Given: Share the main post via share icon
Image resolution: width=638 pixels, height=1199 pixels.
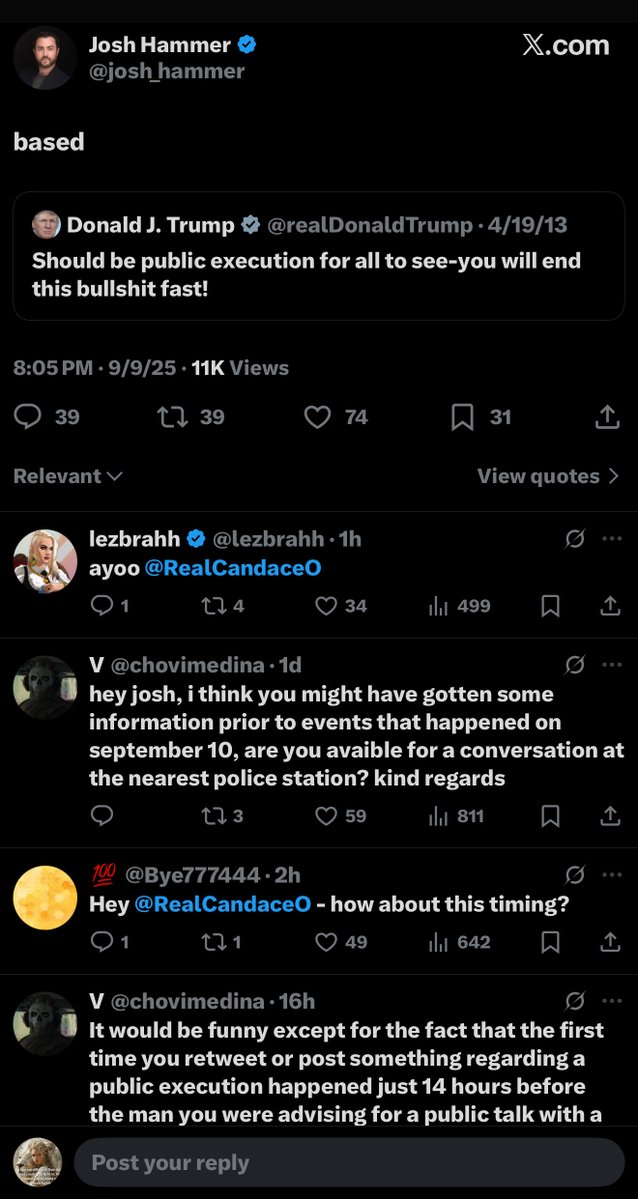Looking at the screenshot, I should 607,416.
